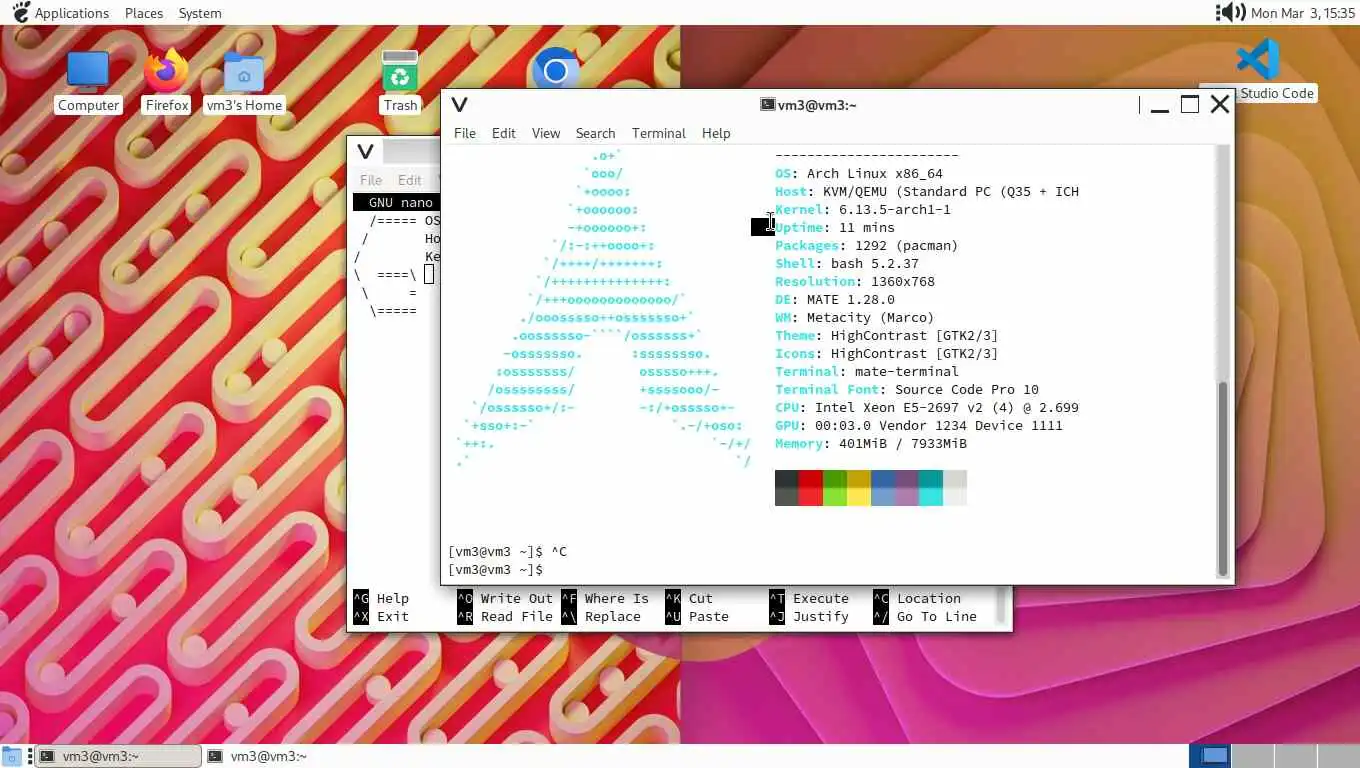Image resolution: width=1360 pixels, height=768 pixels.
Task: Click the bright cyan neofetch color block
Action: pyautogui.click(x=931, y=497)
